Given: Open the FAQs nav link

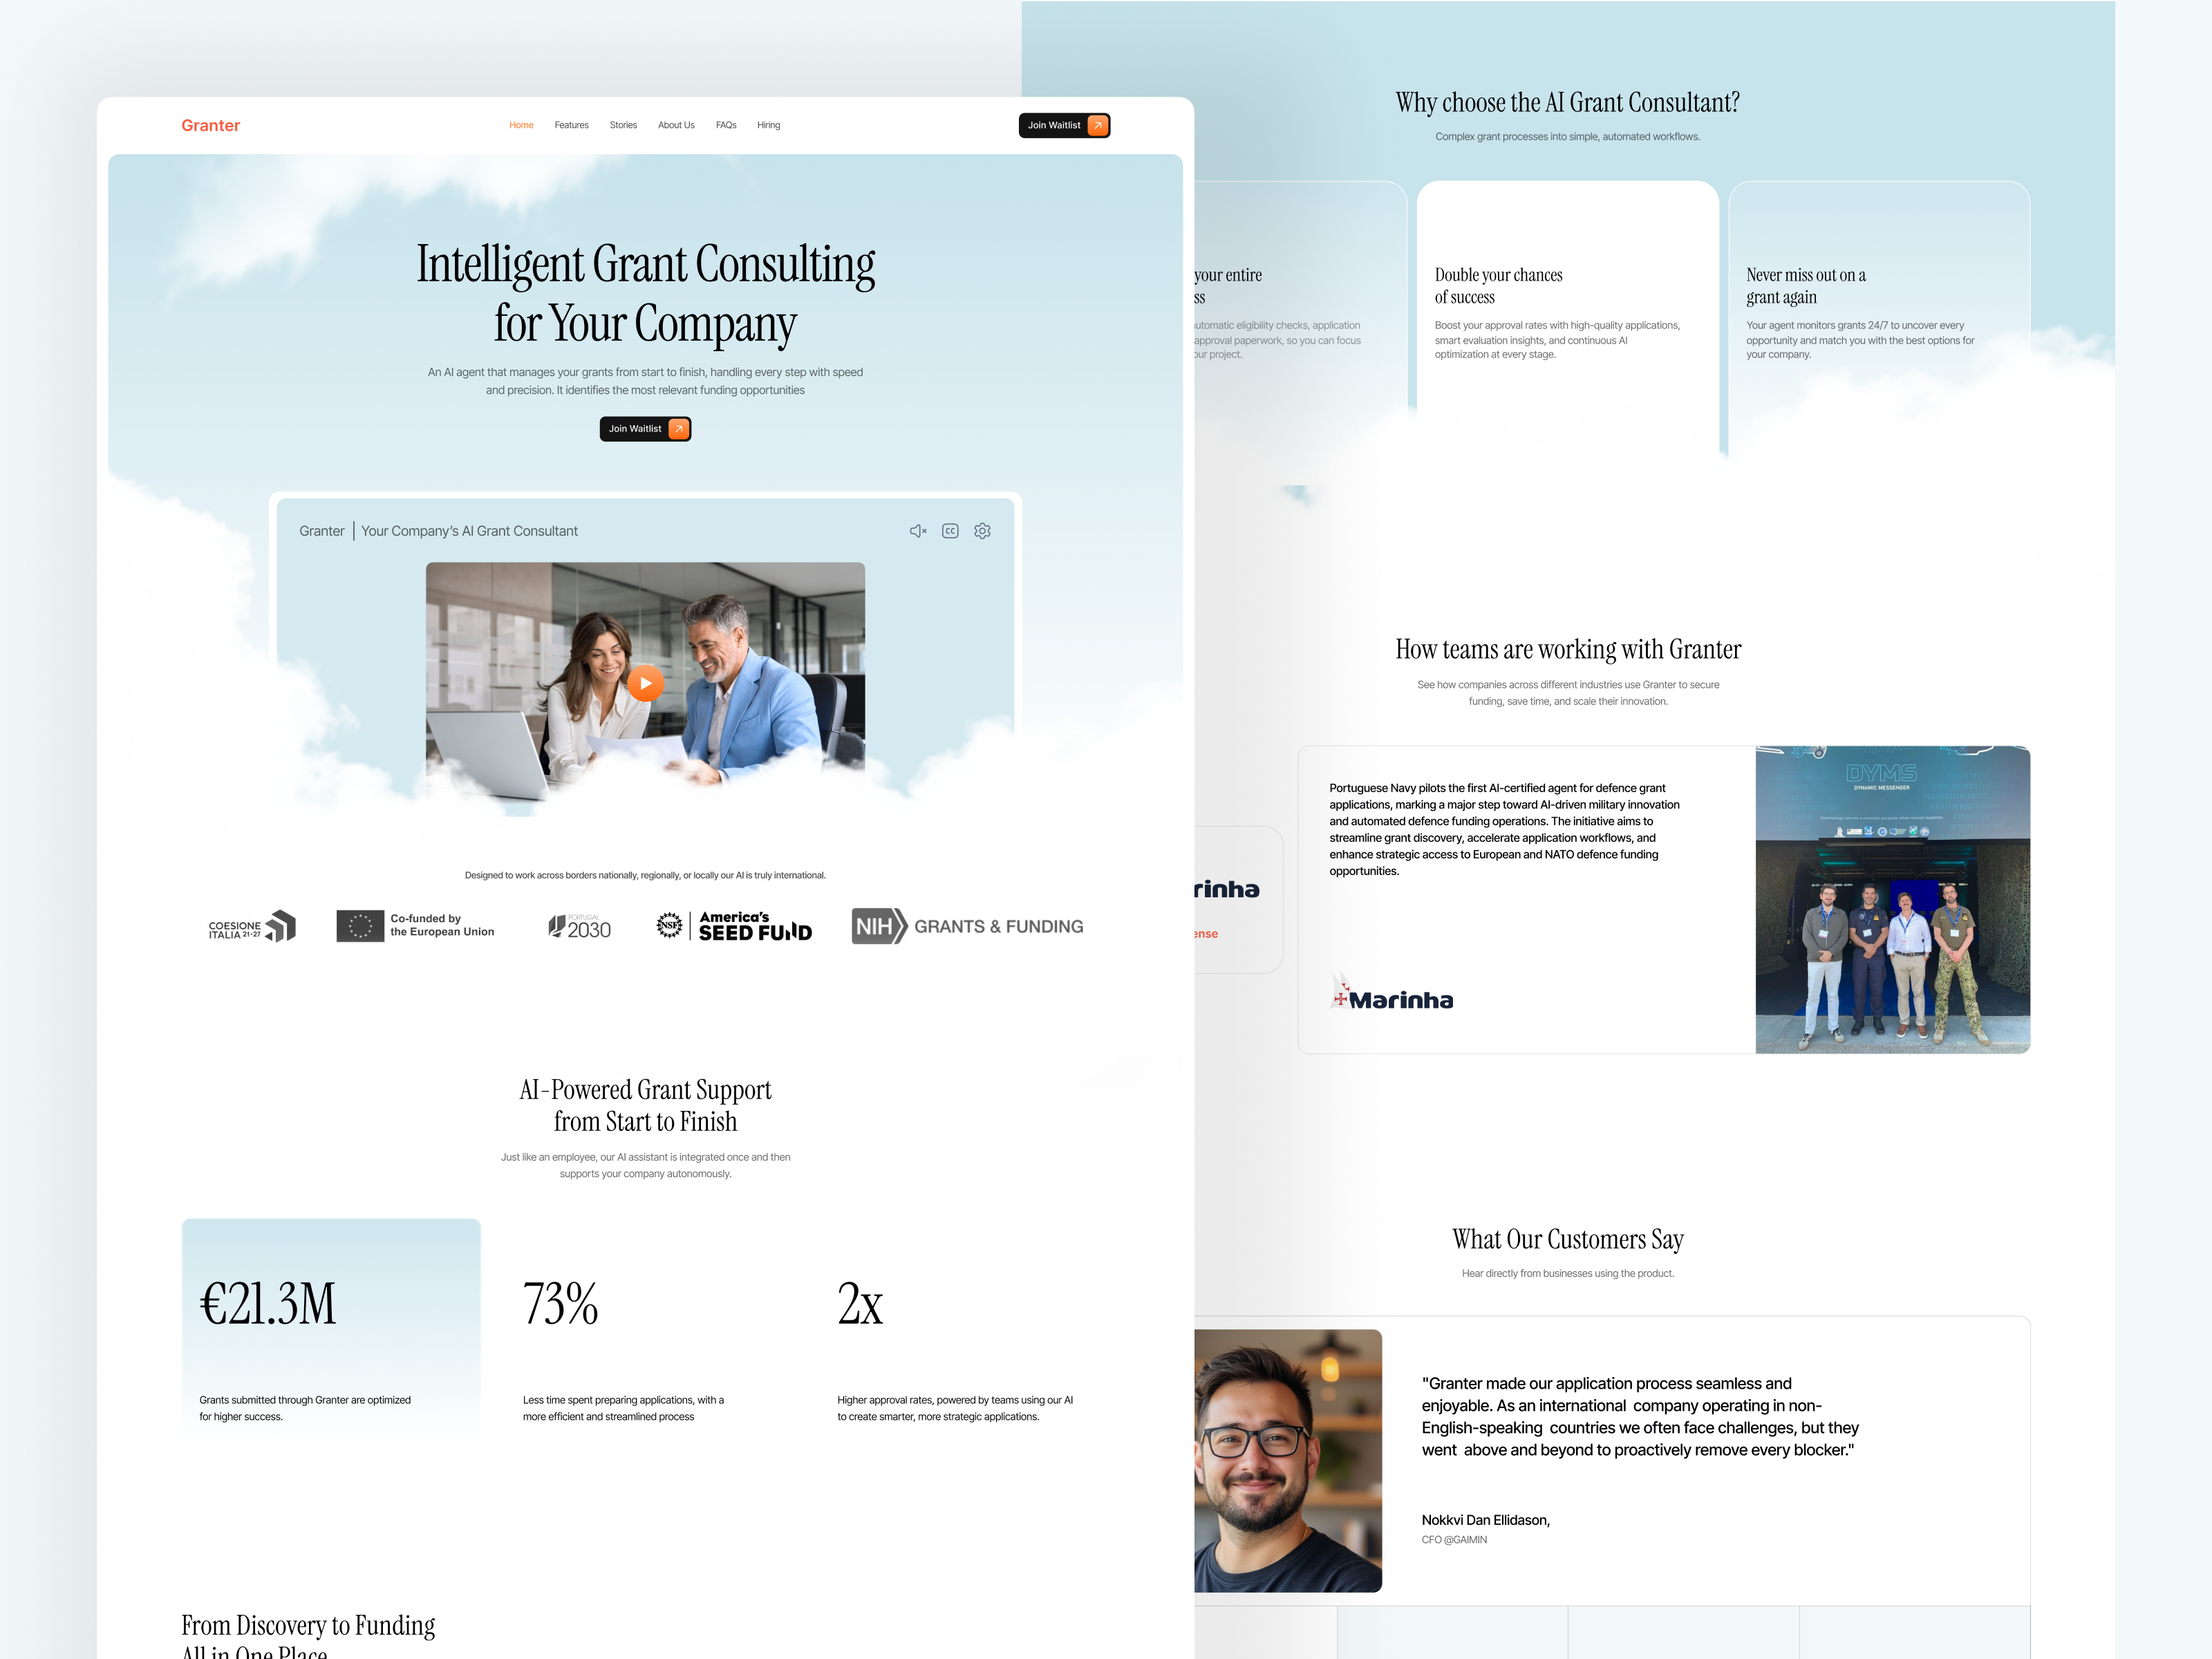Looking at the screenshot, I should [x=726, y=125].
